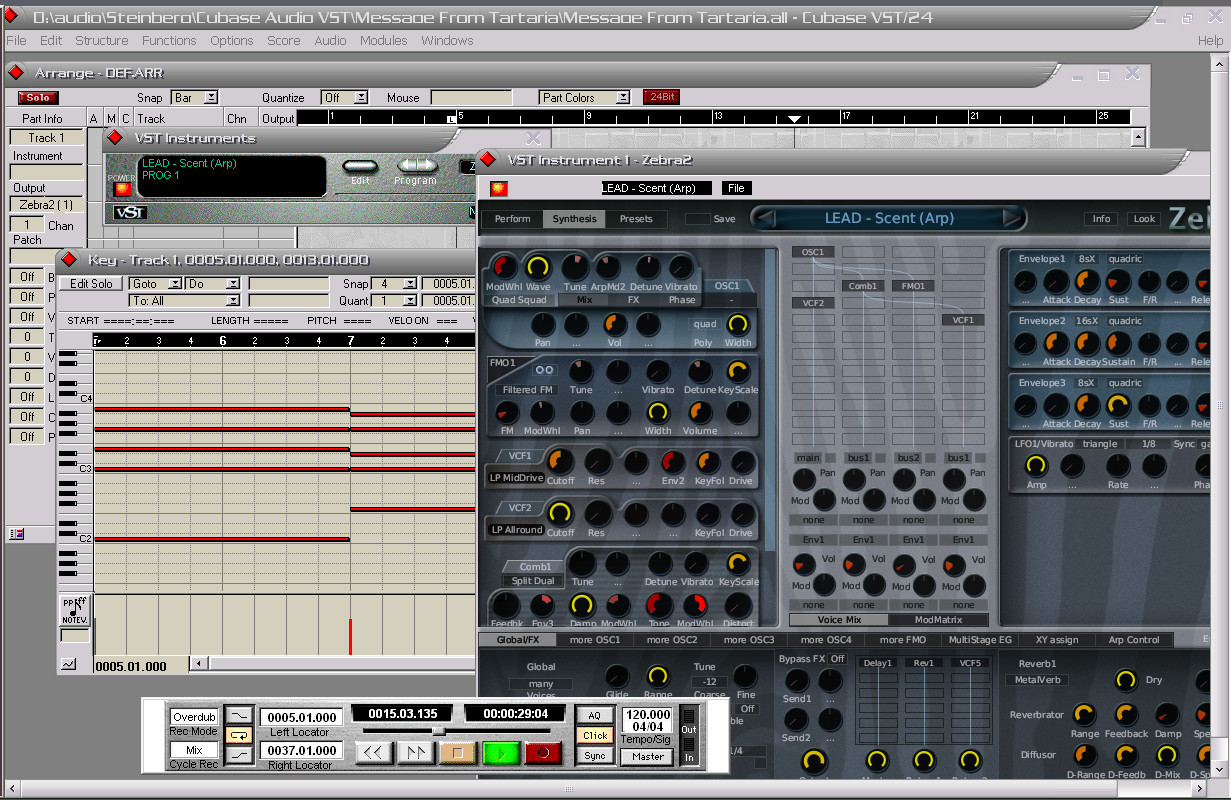Image resolution: width=1231 pixels, height=800 pixels.
Task: Click the Overdub Rec Mode field
Action: pos(194,717)
